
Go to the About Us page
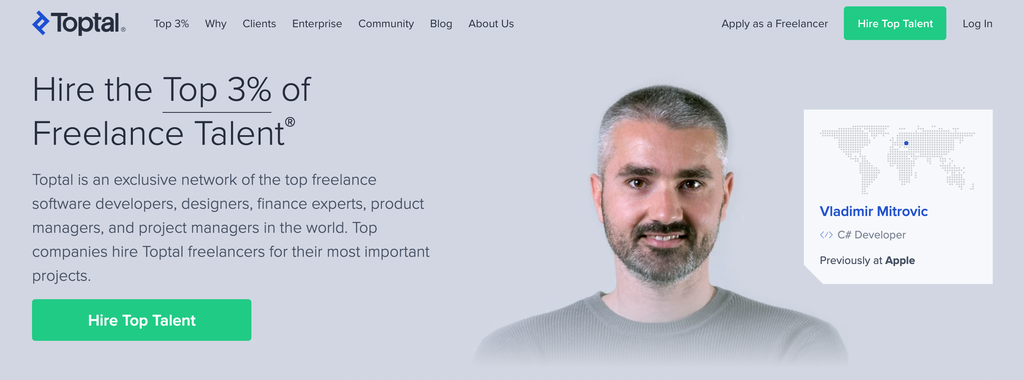point(491,24)
